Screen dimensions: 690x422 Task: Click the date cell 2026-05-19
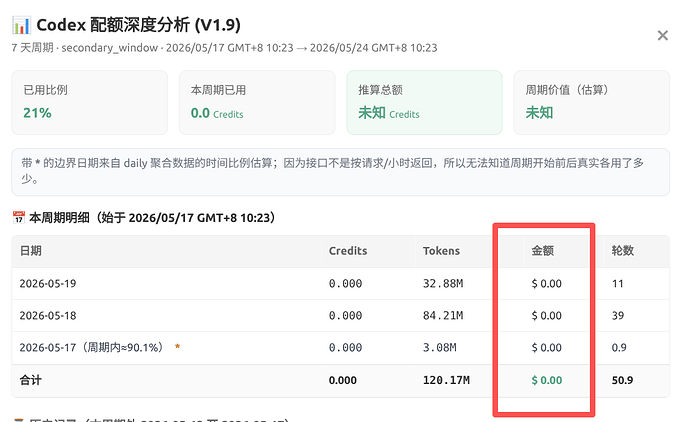[x=48, y=283]
